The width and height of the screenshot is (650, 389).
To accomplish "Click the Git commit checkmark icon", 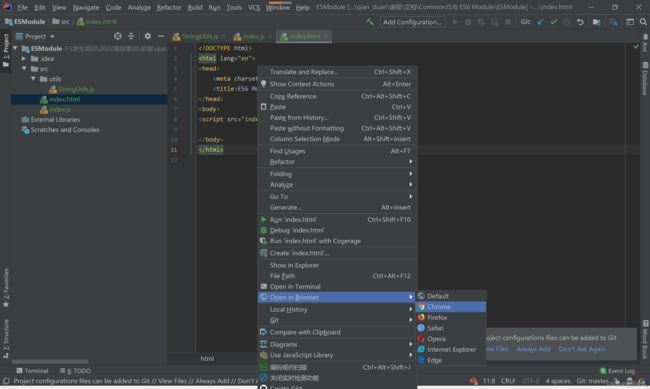I will (553, 22).
